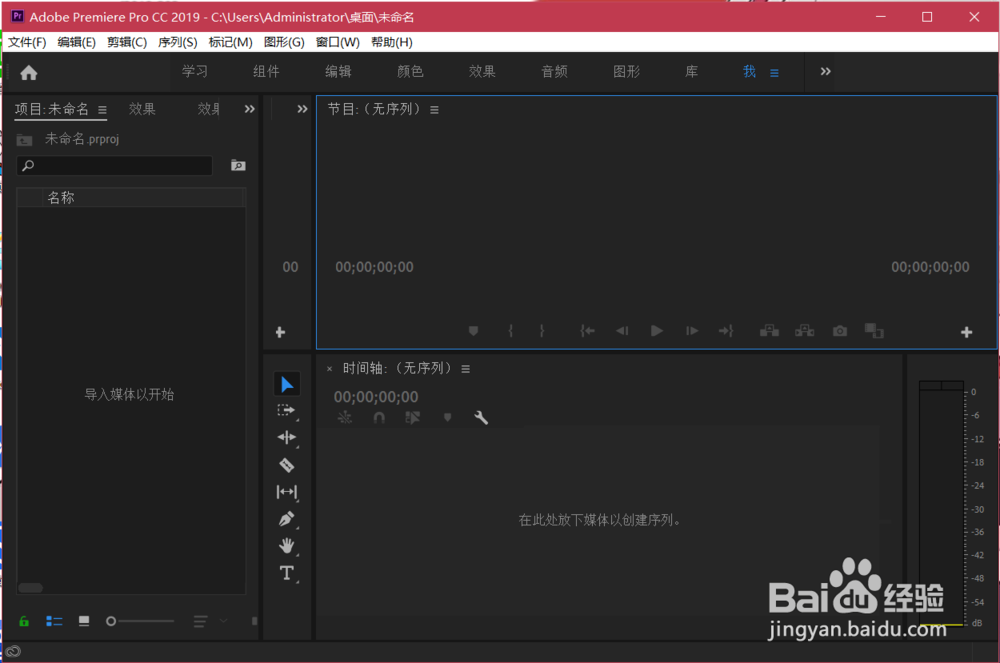Click the Add Marker button in program monitor
Viewport: 1000px width, 663px height.
(x=473, y=331)
